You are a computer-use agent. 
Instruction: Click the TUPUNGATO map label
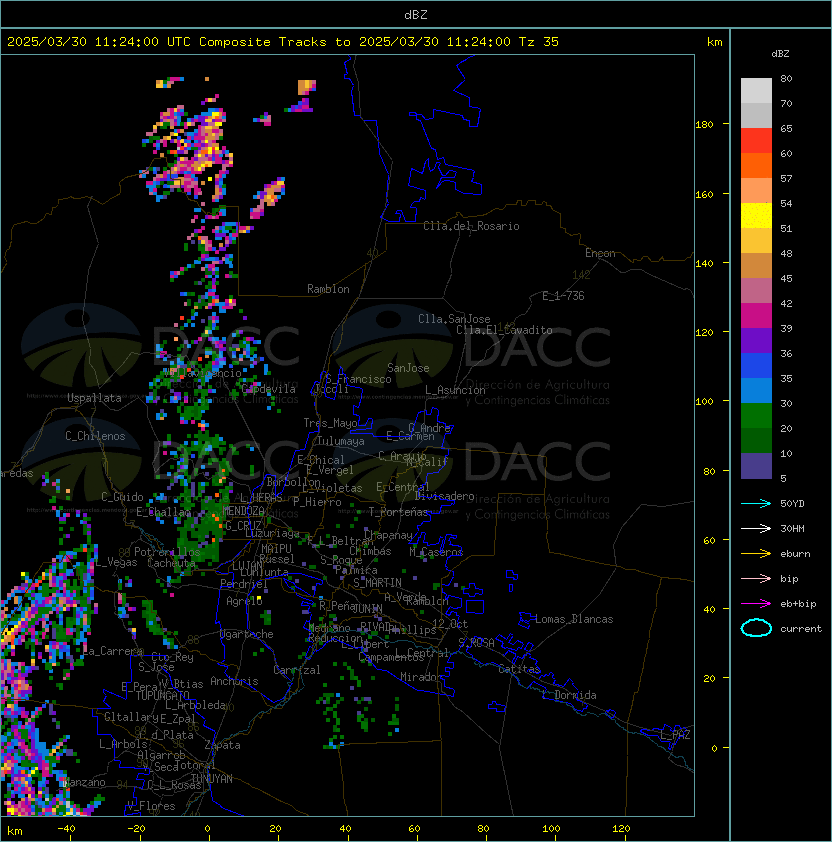(x=162, y=695)
